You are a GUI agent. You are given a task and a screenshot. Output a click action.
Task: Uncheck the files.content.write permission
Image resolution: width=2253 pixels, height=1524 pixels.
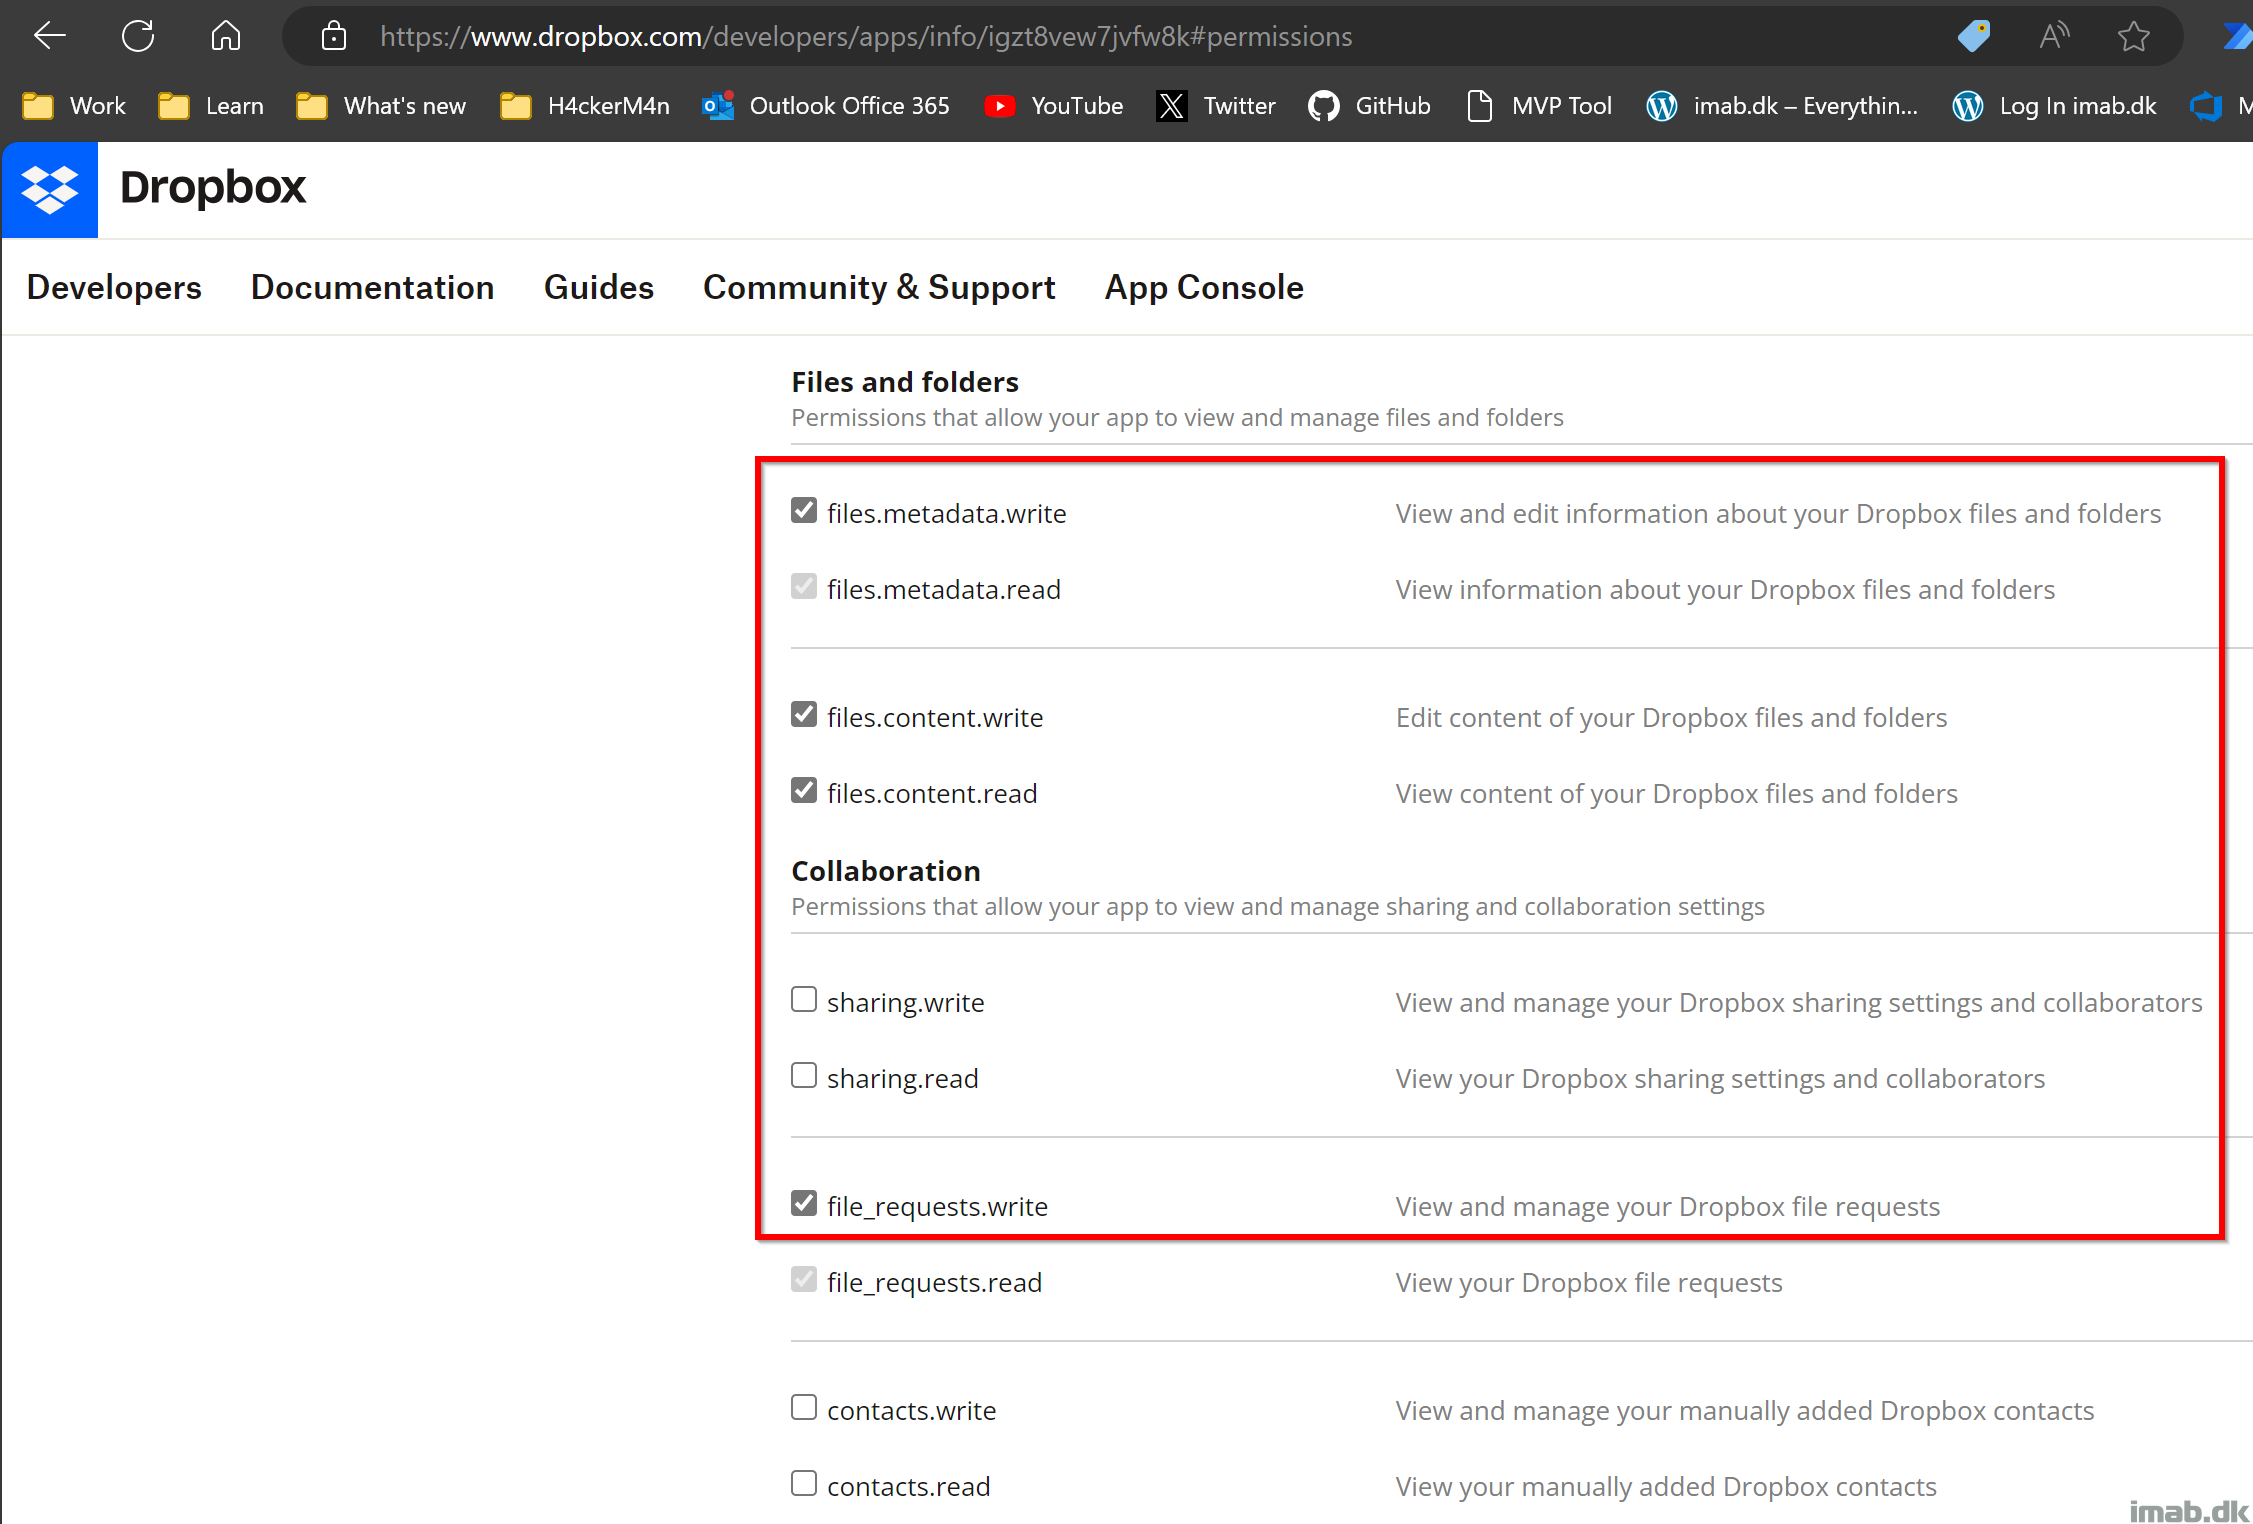click(x=804, y=714)
